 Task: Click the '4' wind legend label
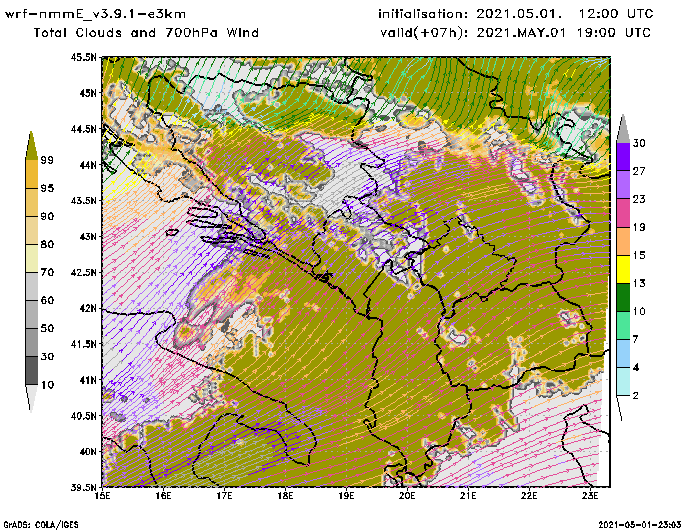(x=636, y=368)
